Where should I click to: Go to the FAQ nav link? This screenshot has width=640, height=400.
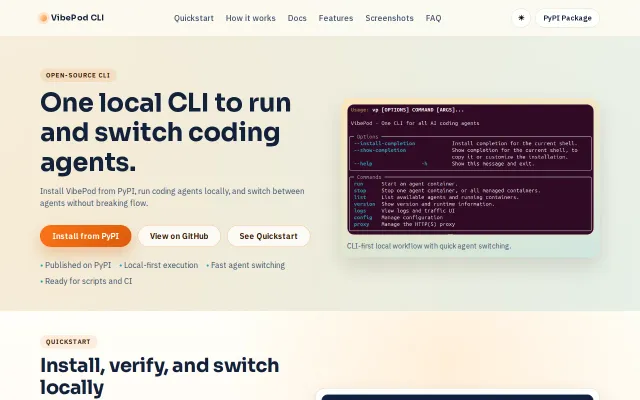[433, 18]
